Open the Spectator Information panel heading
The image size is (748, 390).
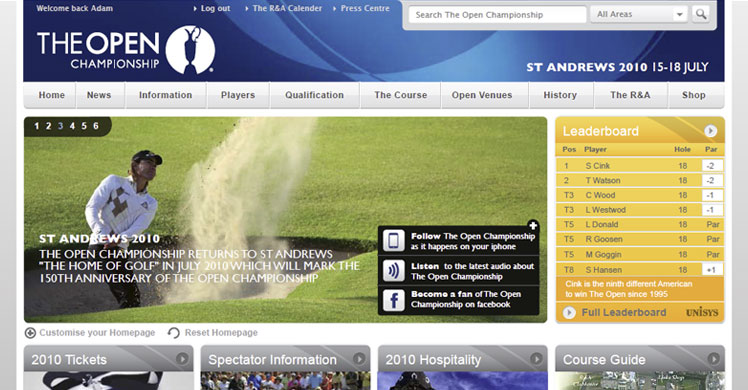272,360
